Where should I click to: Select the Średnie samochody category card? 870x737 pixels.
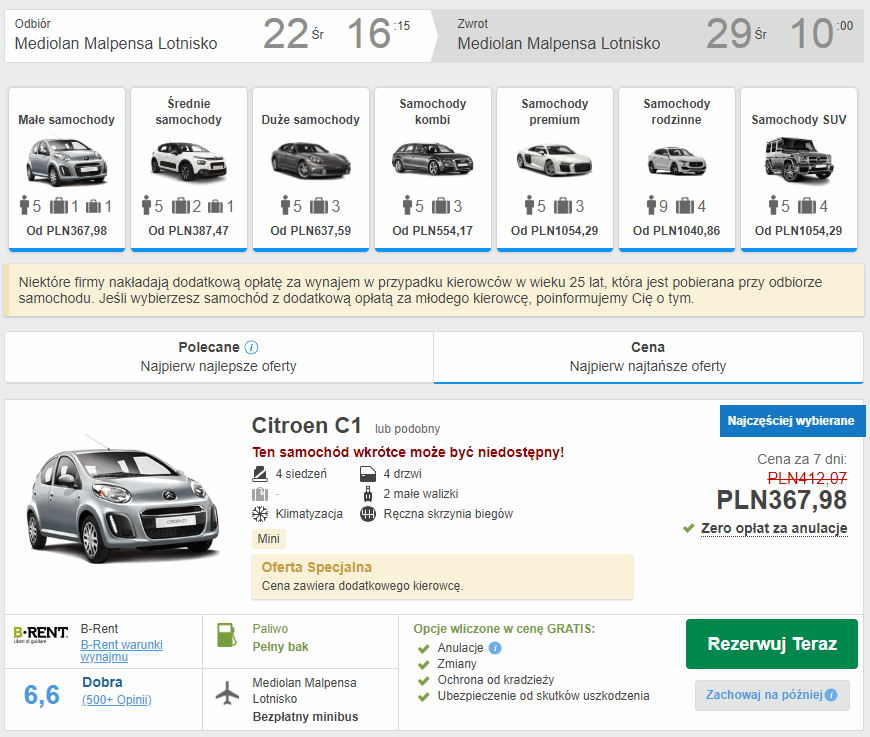coord(189,169)
